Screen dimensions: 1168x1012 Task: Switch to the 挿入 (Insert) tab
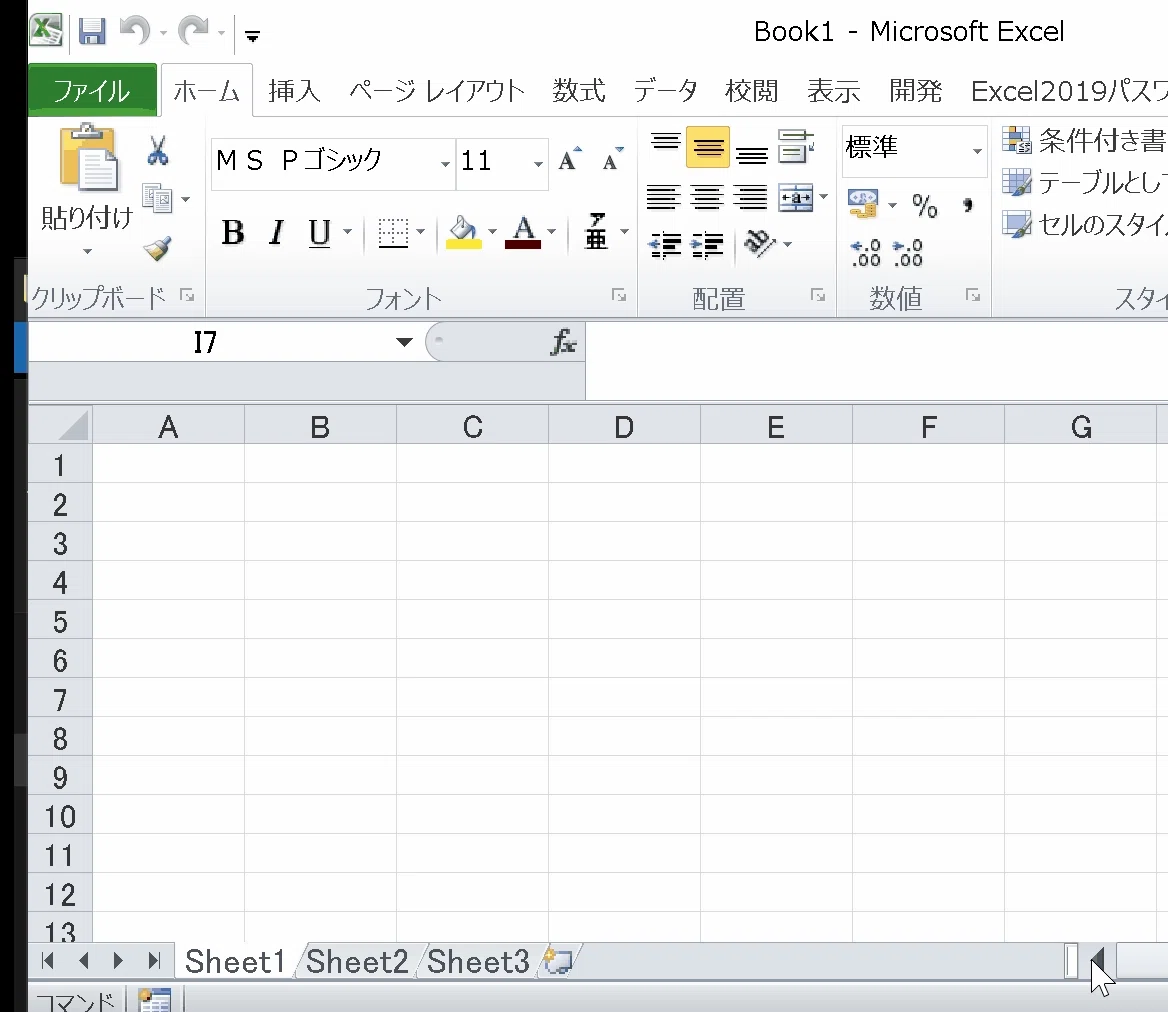pyautogui.click(x=295, y=91)
